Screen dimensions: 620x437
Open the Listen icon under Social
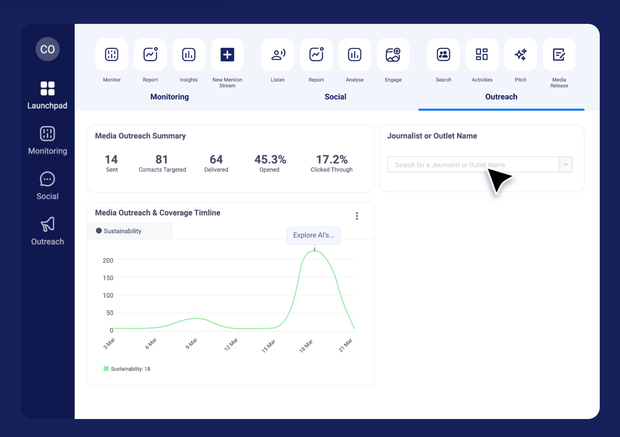pyautogui.click(x=278, y=55)
